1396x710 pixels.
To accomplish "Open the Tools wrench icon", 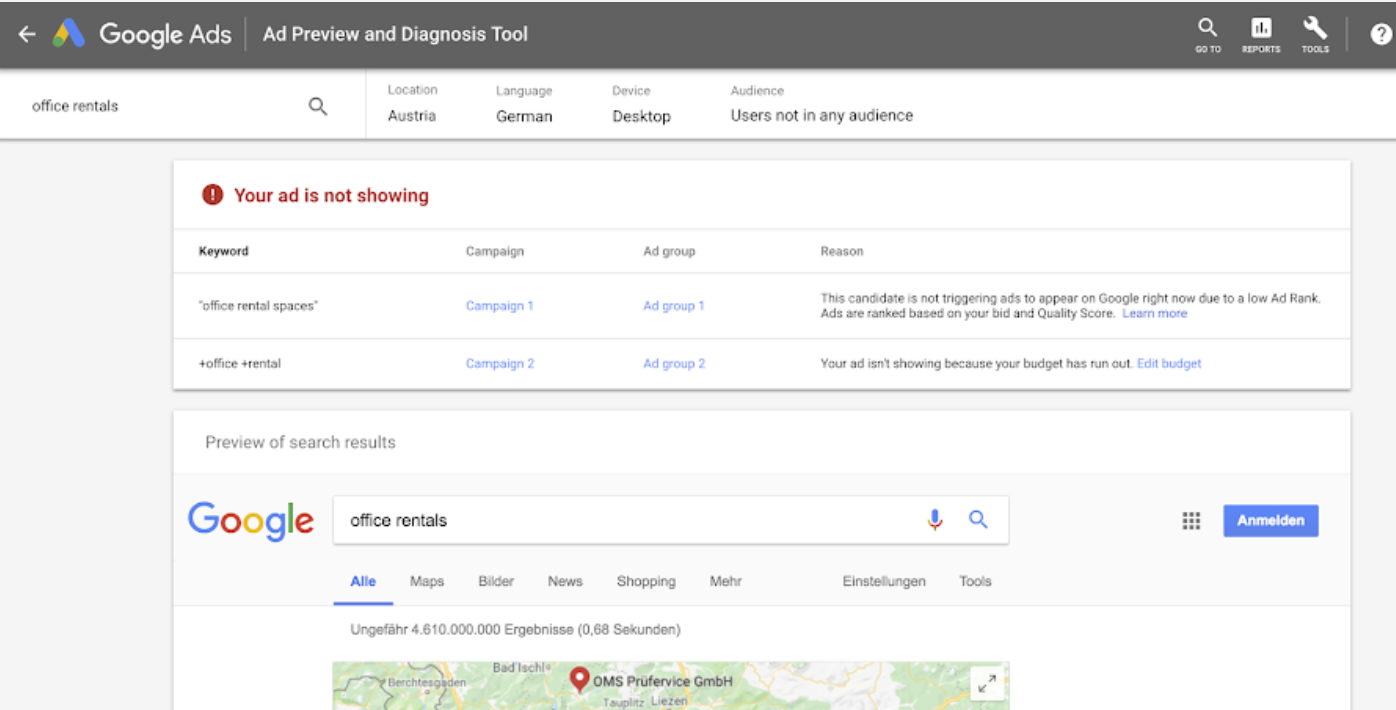I will [x=1315, y=34].
